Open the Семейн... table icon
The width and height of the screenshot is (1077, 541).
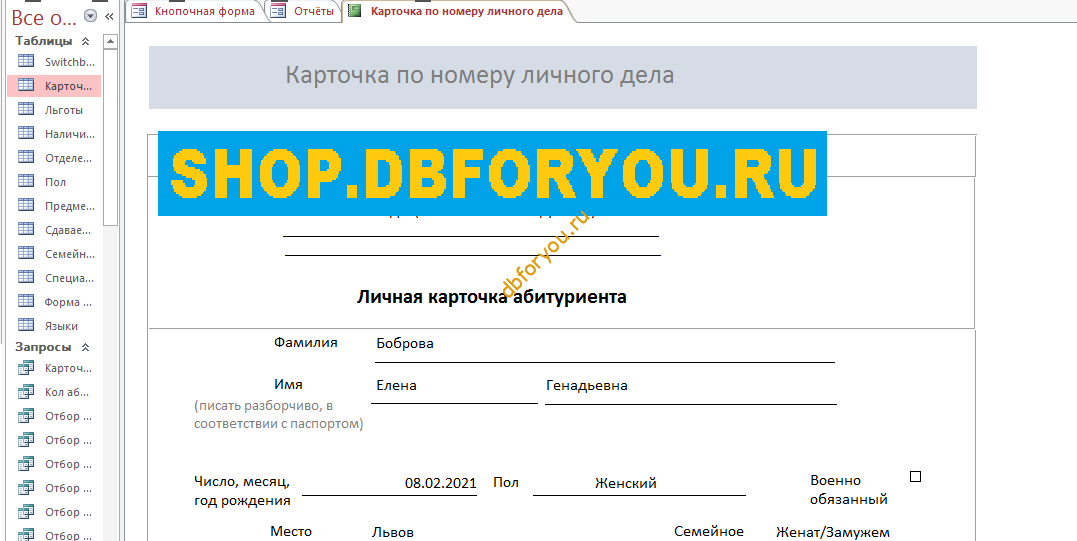click(25, 253)
